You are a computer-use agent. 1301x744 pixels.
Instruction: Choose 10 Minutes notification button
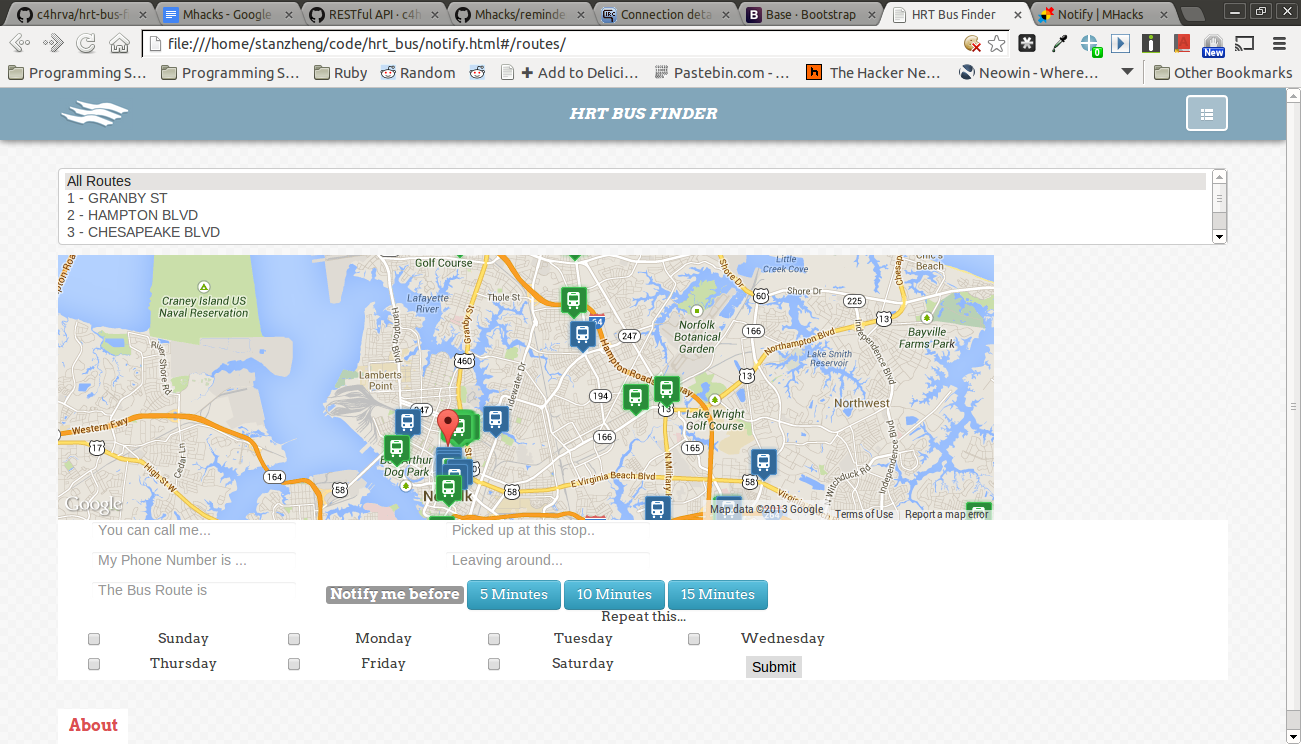(x=615, y=595)
